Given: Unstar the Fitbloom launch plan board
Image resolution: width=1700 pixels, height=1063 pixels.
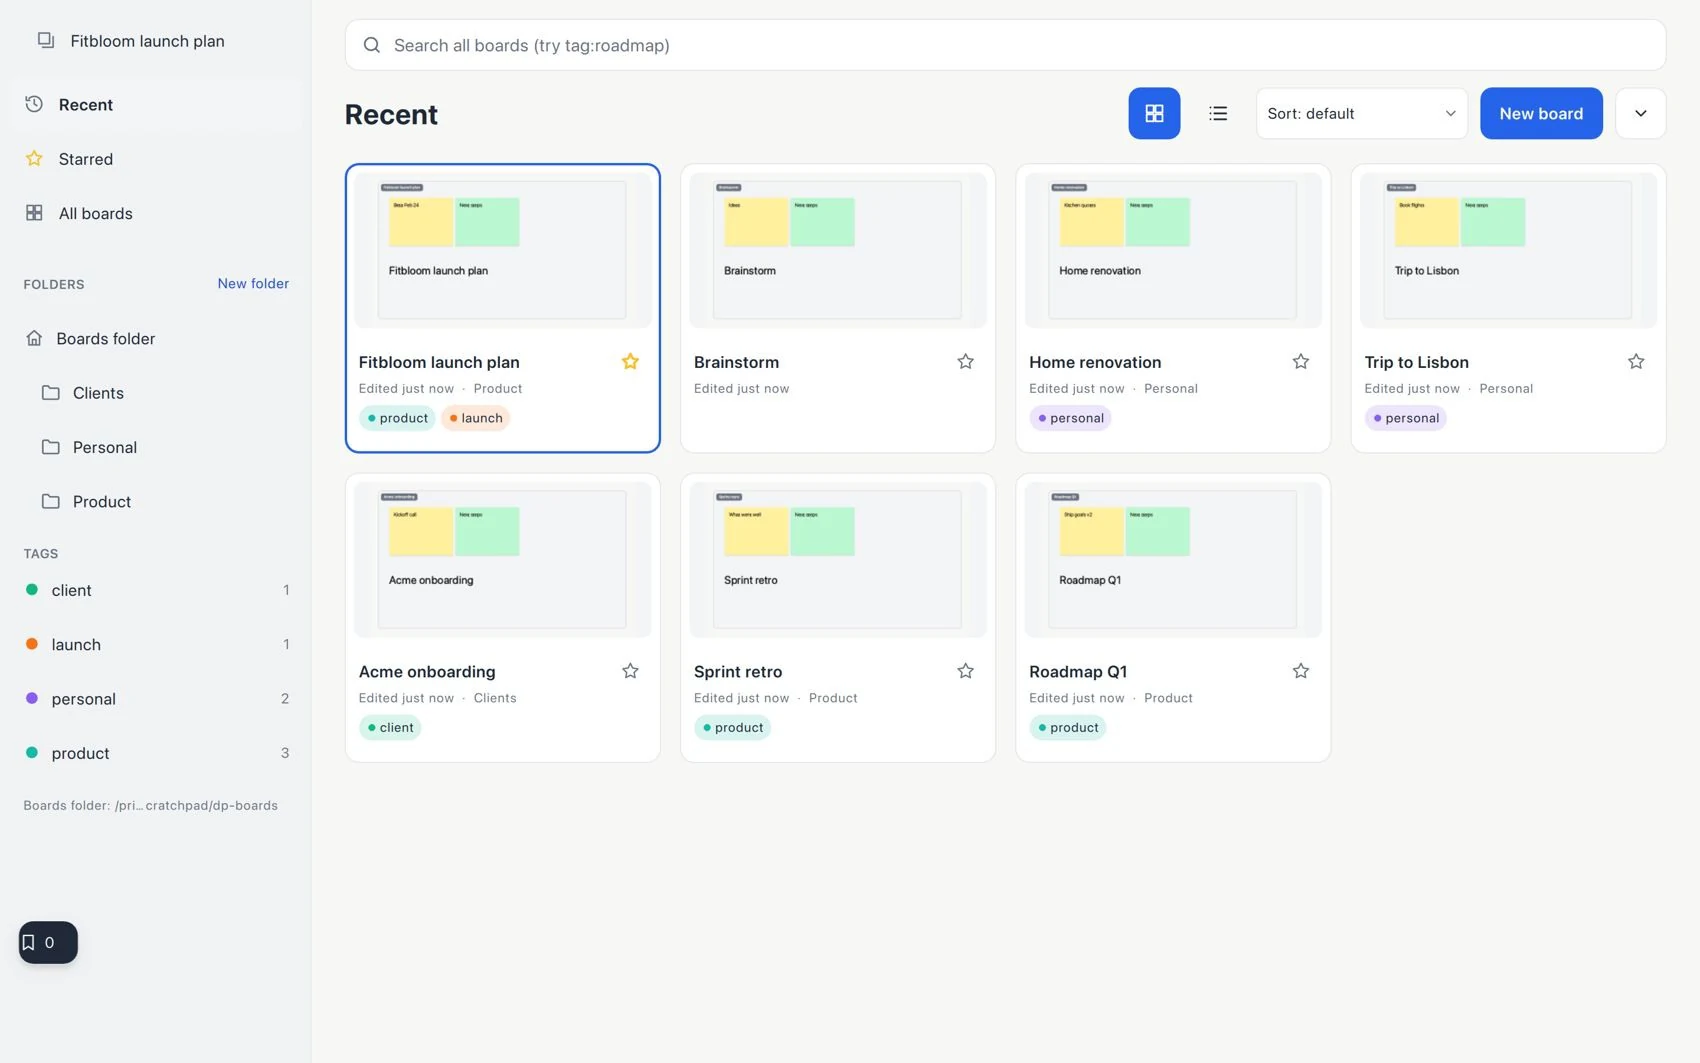Looking at the screenshot, I should point(630,361).
